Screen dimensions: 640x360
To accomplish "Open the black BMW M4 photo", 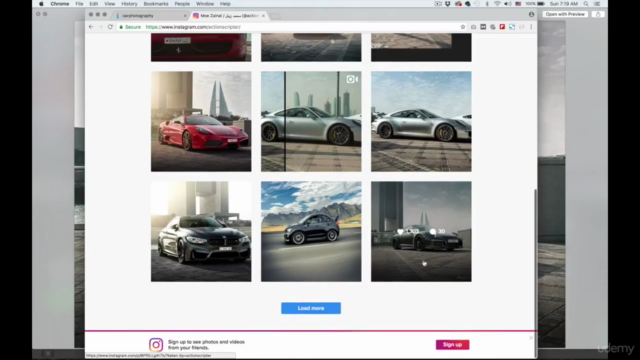I will tap(201, 231).
